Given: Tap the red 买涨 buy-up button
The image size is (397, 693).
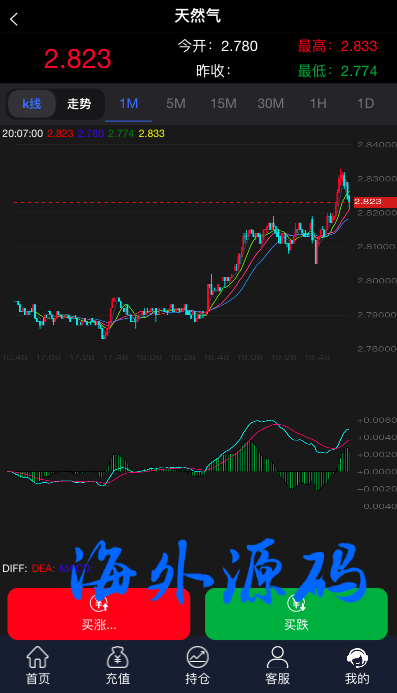Looking at the screenshot, I should [x=99, y=613].
